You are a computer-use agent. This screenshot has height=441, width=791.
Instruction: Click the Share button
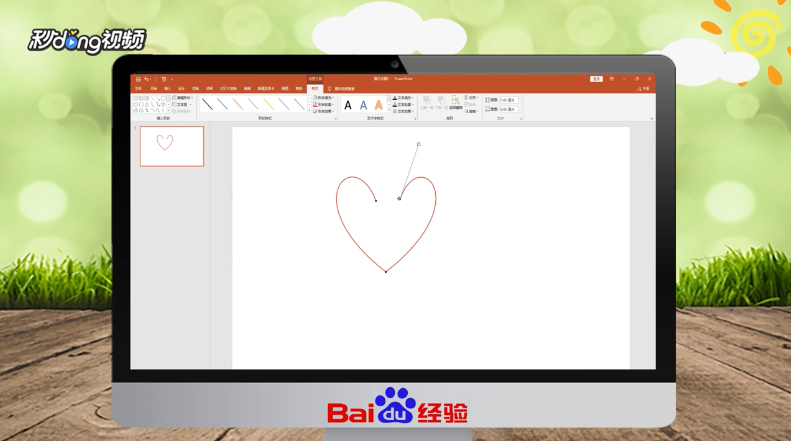click(x=643, y=88)
